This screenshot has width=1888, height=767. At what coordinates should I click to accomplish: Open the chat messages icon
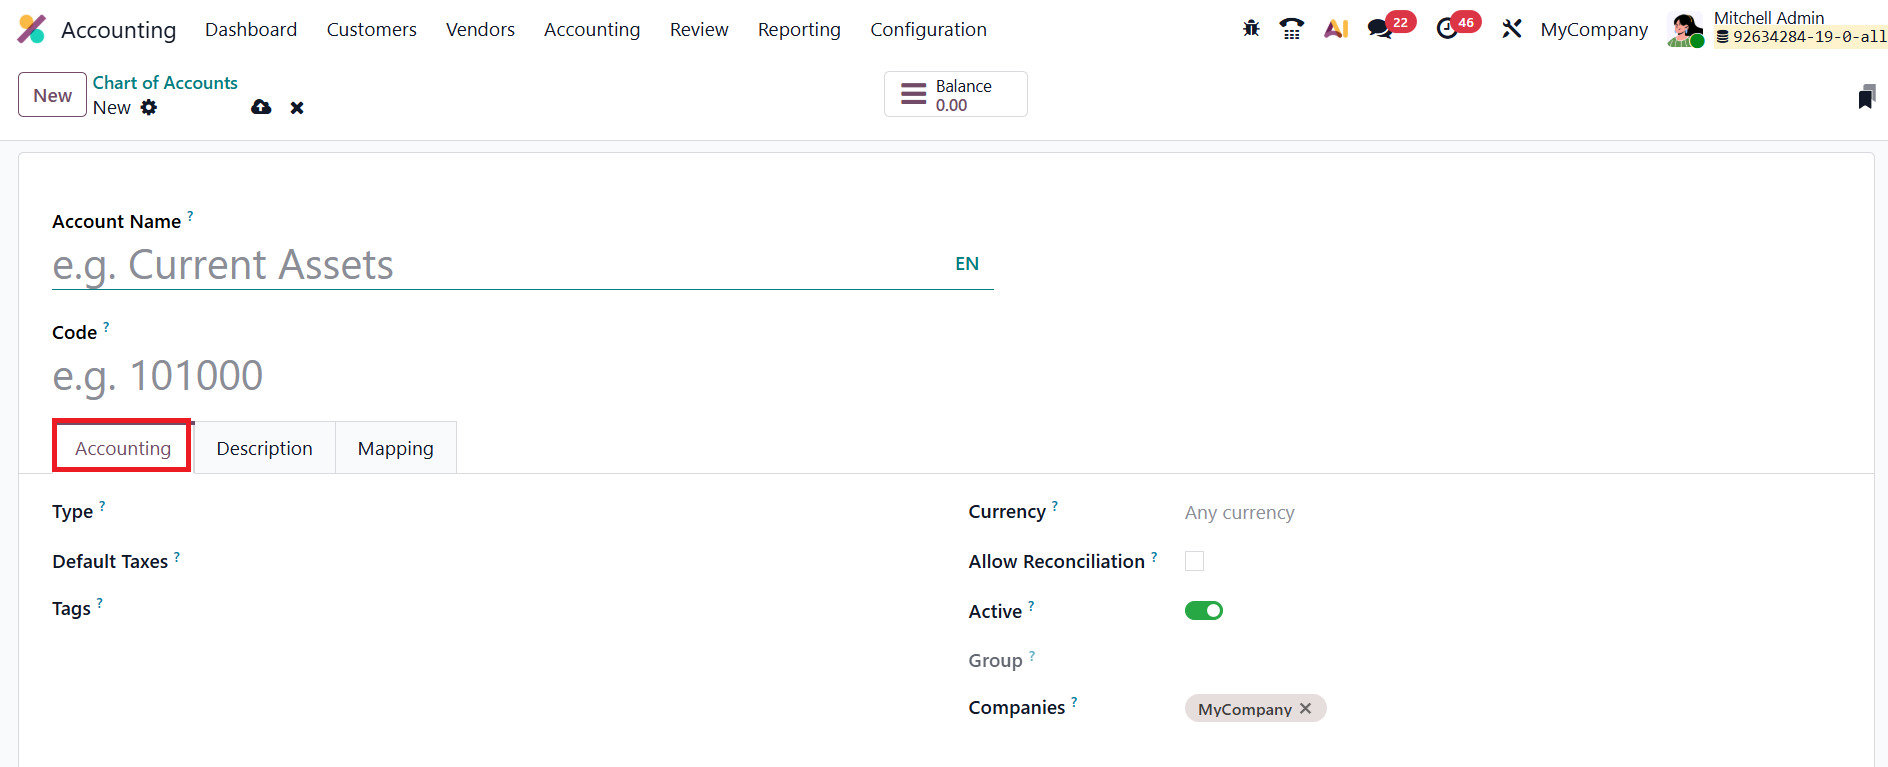click(1381, 29)
